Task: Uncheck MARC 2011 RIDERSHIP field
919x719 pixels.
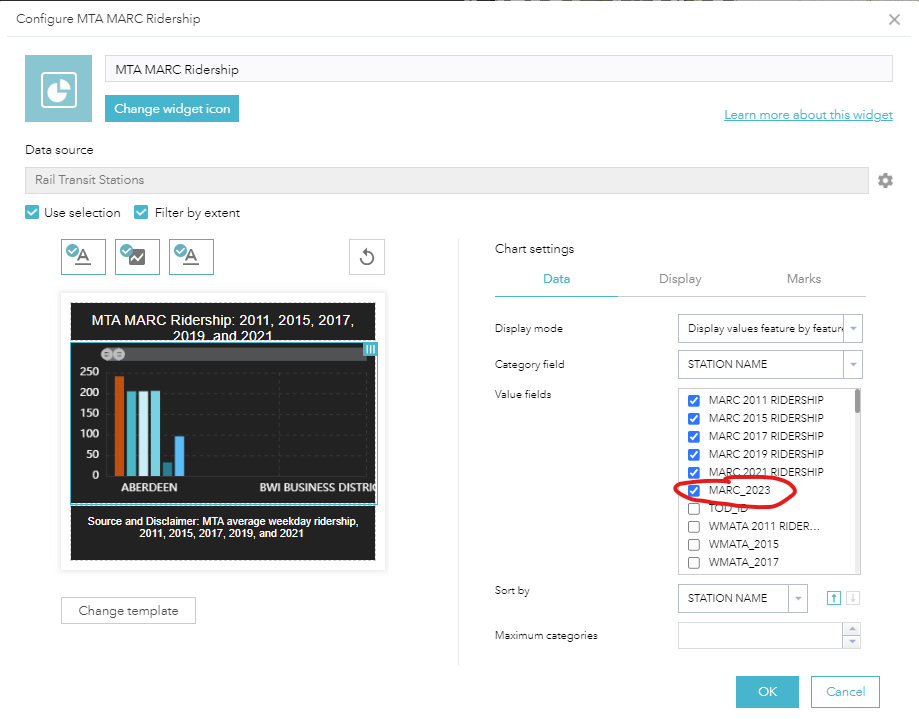Action: point(693,400)
